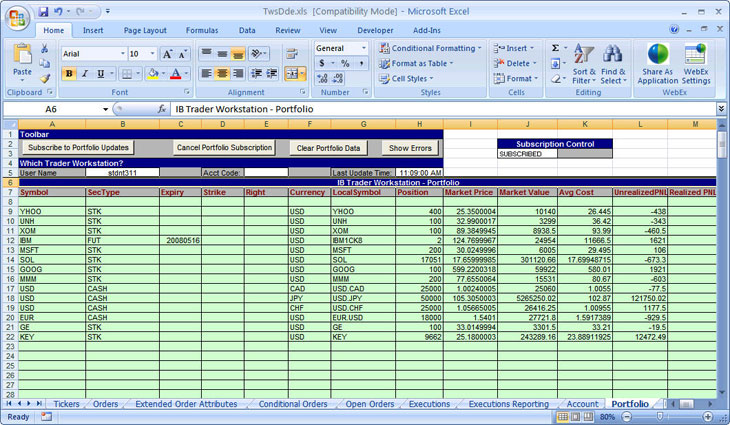
Task: Click the Increase Indent icon
Action: (272, 74)
